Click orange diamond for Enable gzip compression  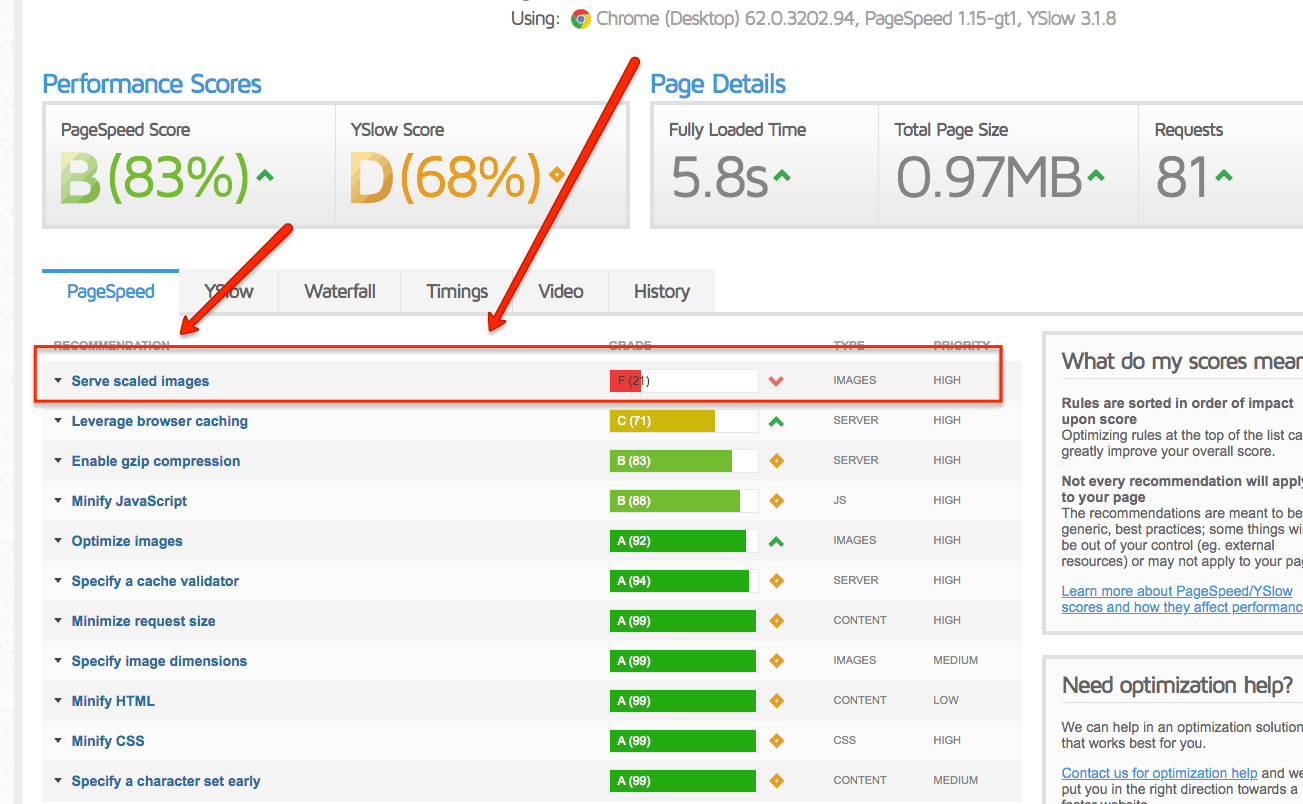776,461
